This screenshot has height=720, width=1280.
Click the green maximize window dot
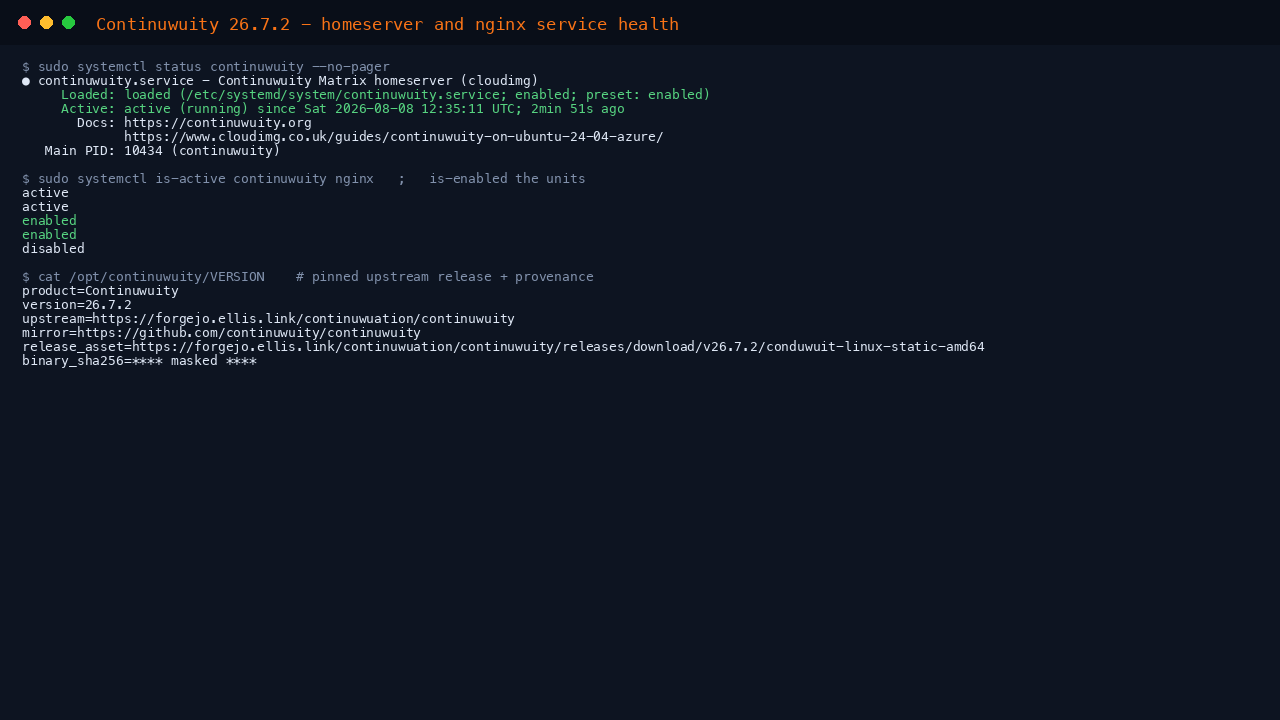click(x=69, y=23)
